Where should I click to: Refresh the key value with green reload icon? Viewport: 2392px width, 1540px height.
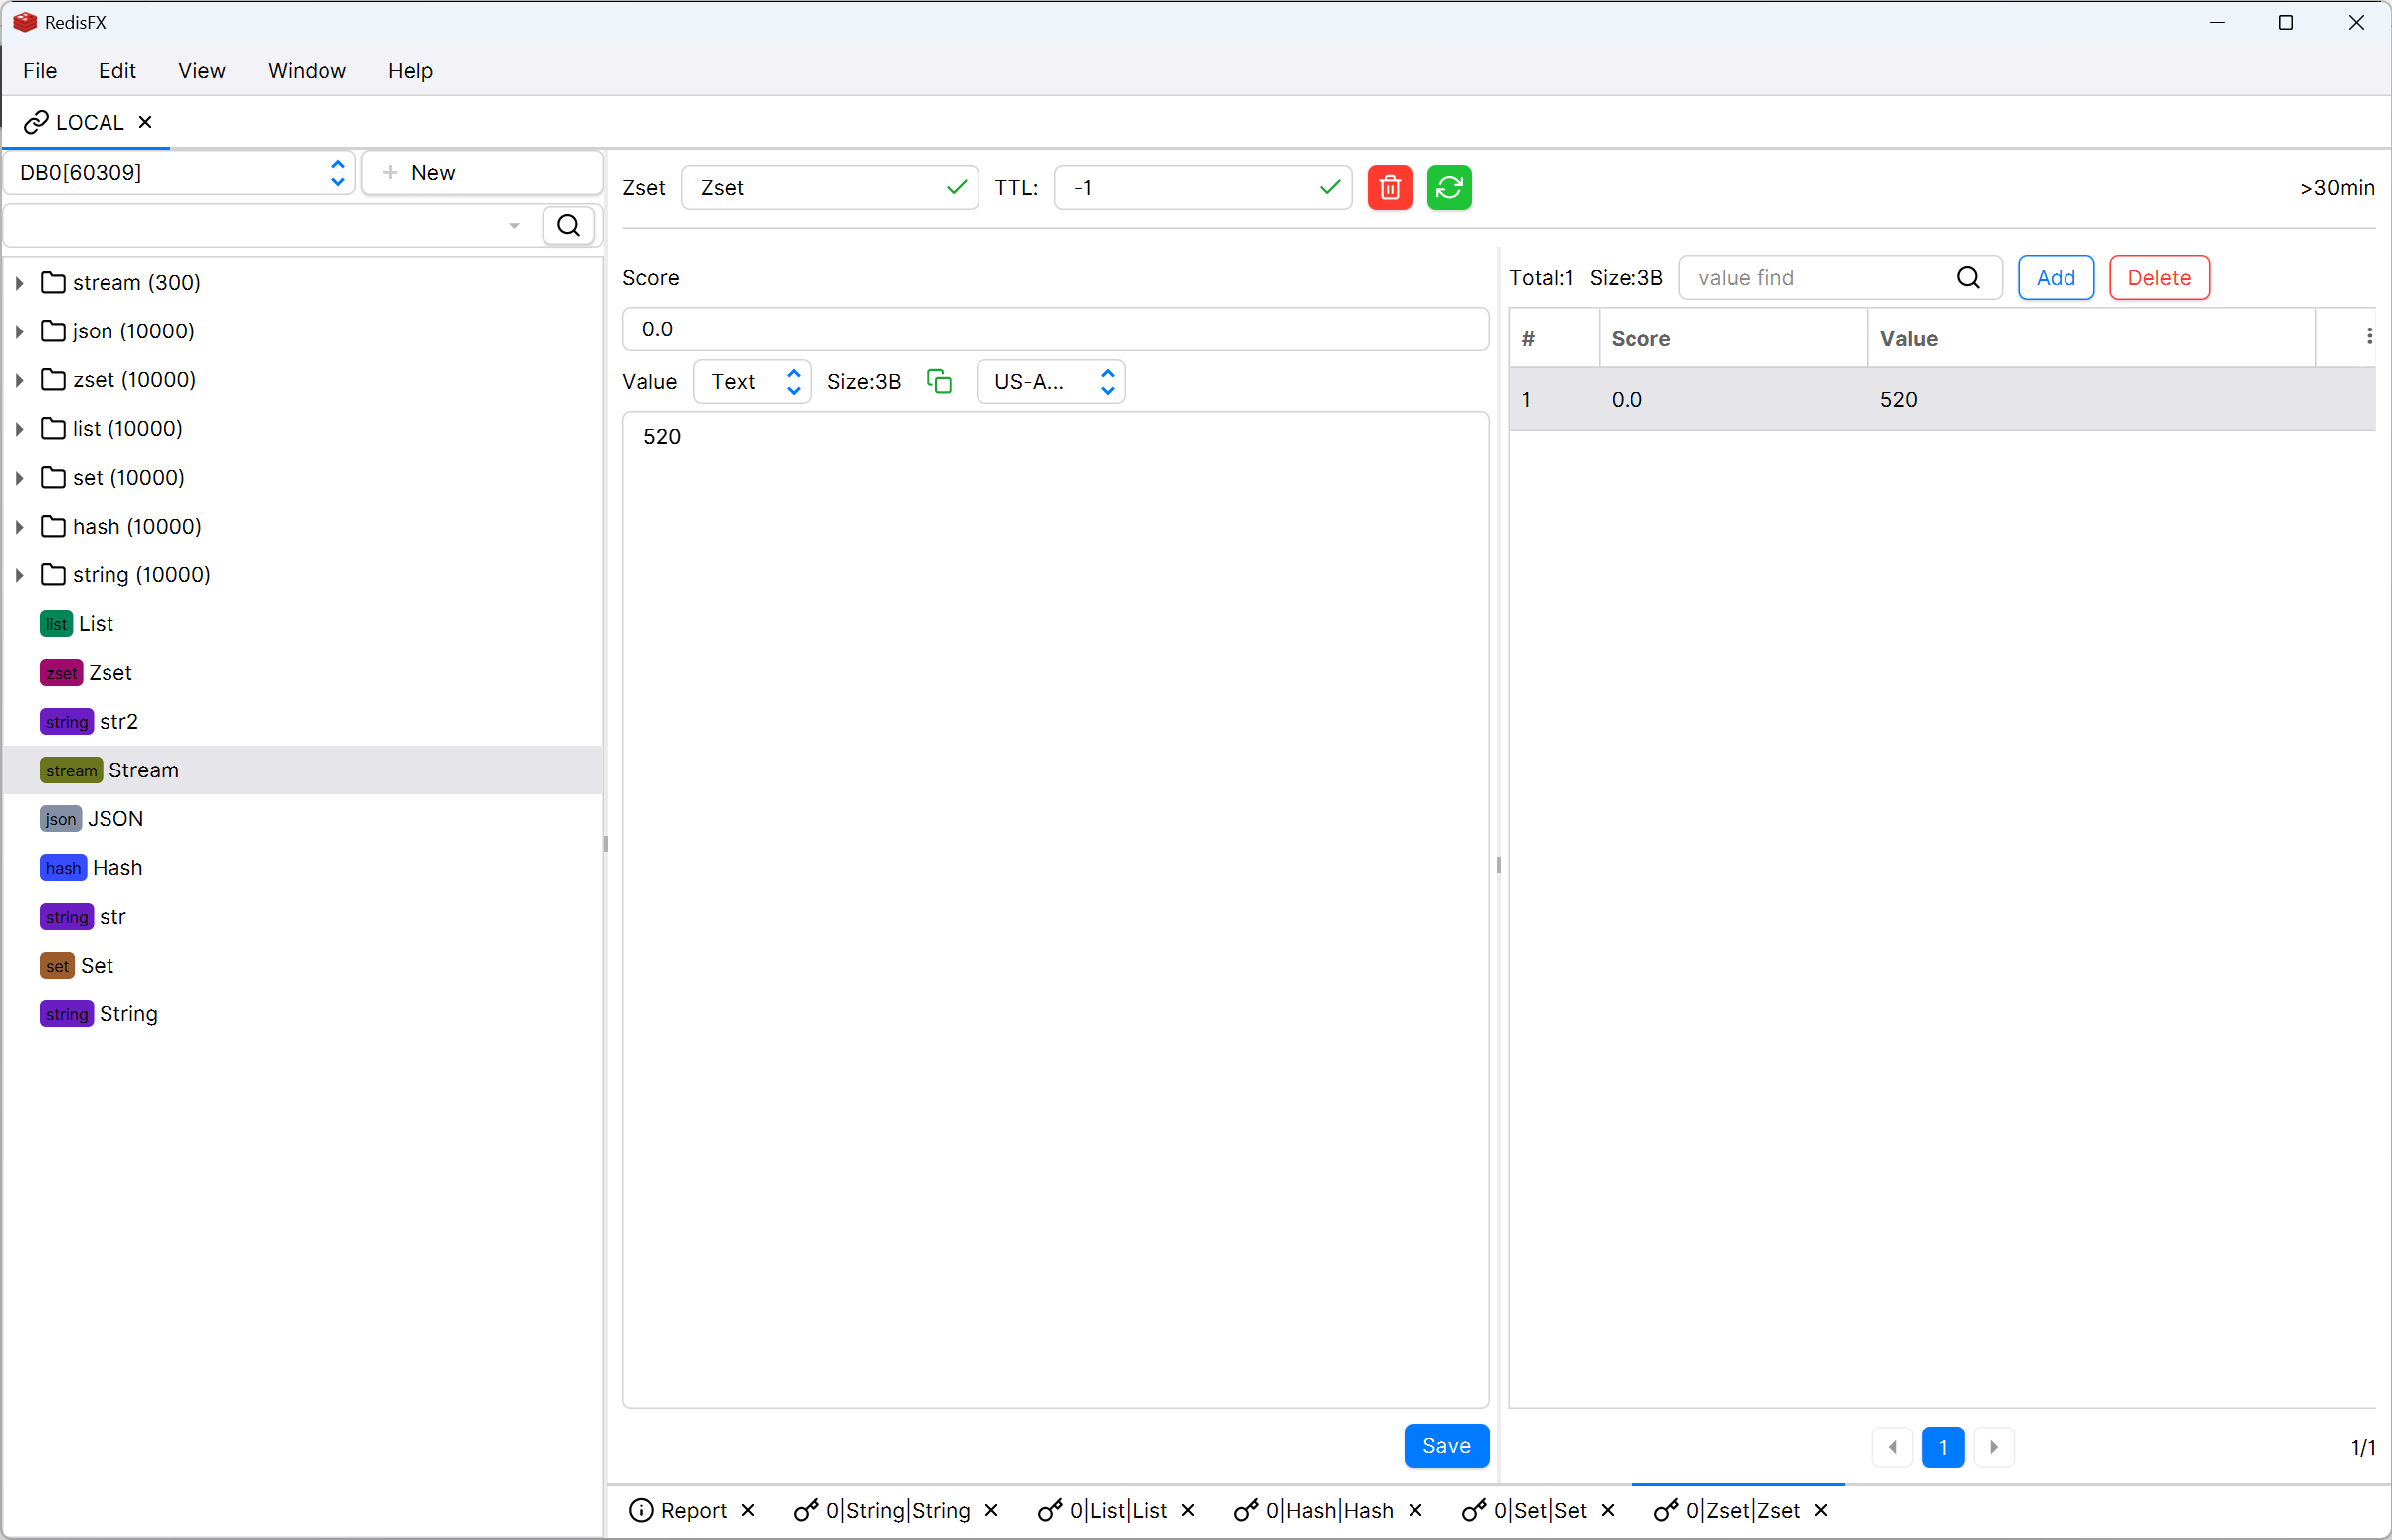1449,187
